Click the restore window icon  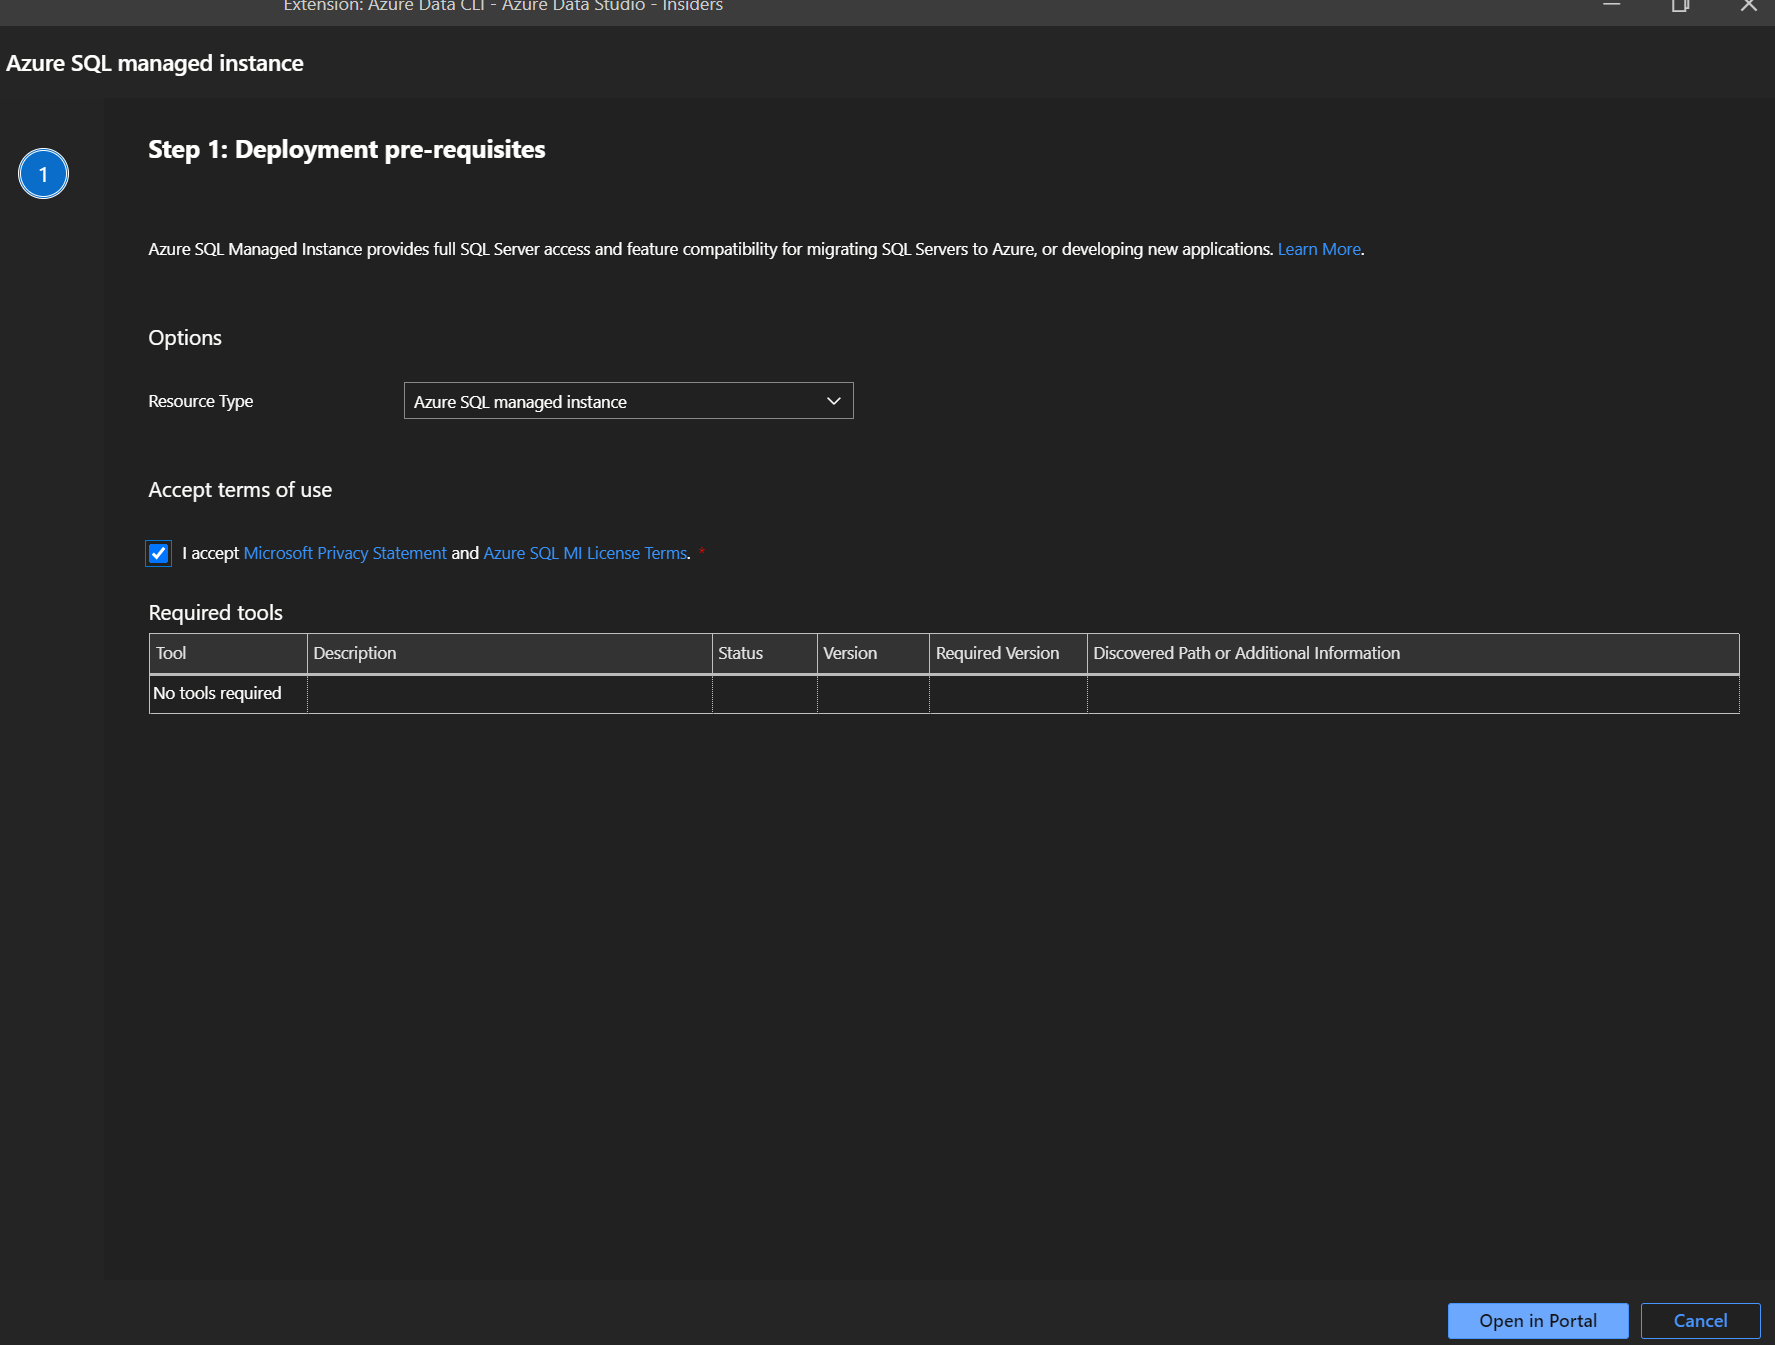[1679, 6]
